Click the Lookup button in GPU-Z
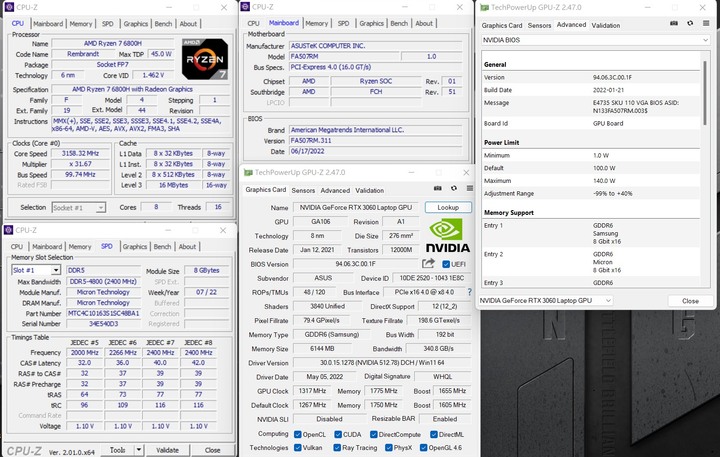The height and width of the screenshot is (457, 720). 448,208
